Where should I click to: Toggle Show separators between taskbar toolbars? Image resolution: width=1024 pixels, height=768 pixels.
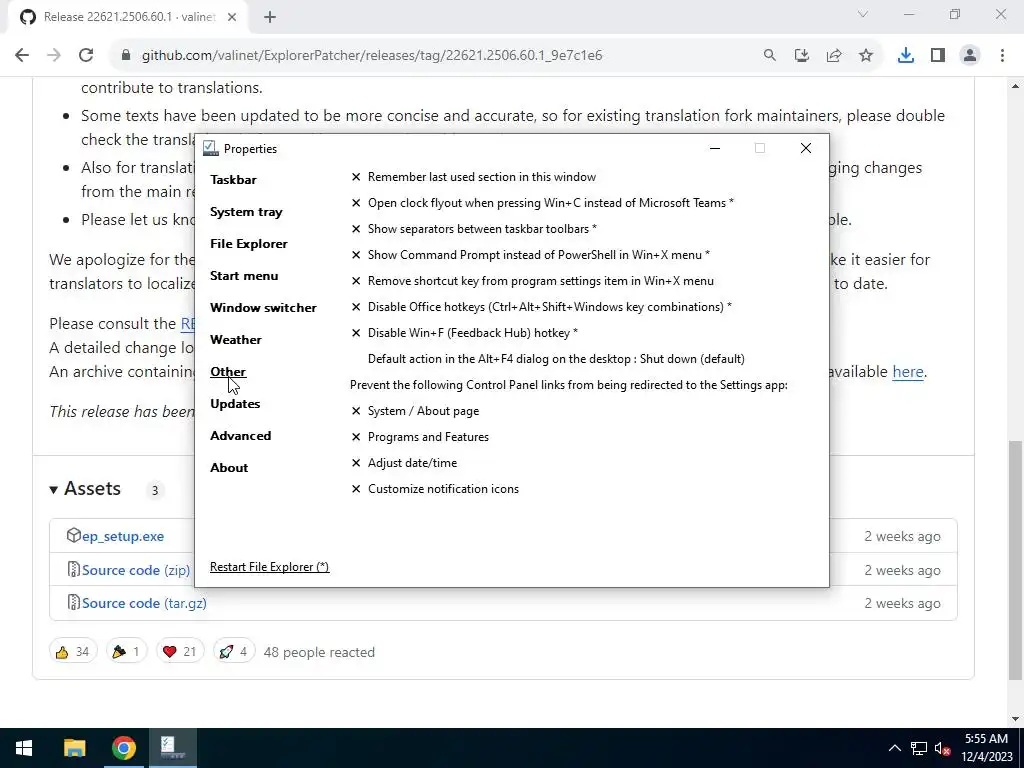click(474, 229)
